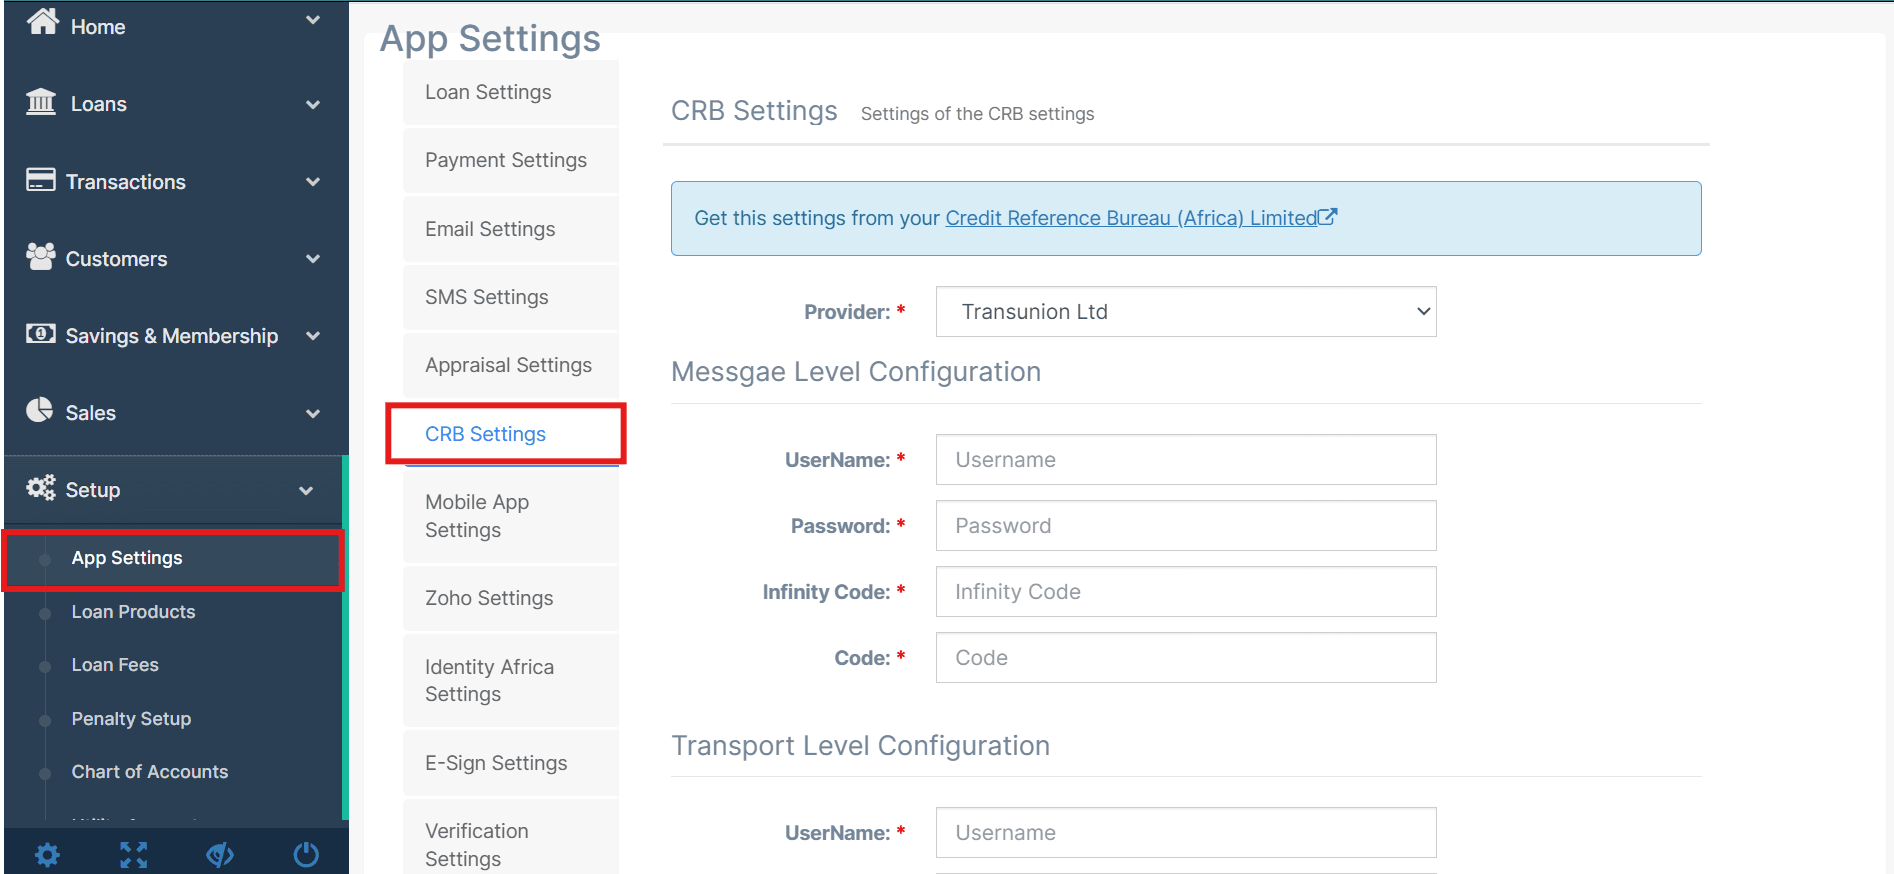Open the Sales menu label
1894x874 pixels.
click(x=91, y=413)
